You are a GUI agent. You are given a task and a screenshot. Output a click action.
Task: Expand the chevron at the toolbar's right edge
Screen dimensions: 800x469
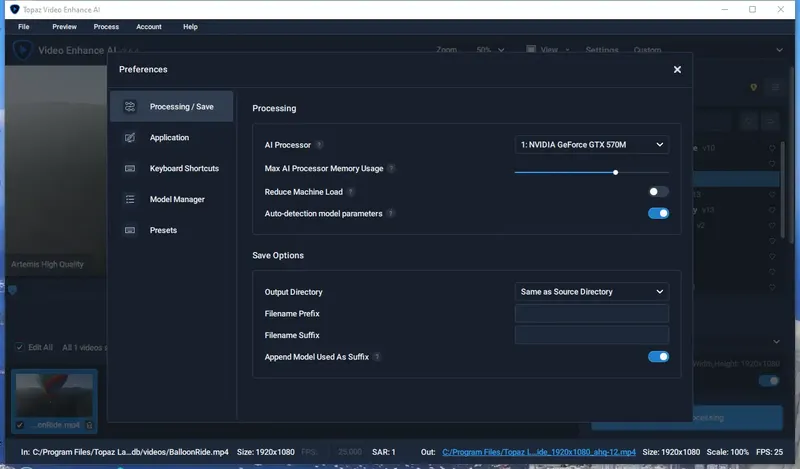coord(779,50)
